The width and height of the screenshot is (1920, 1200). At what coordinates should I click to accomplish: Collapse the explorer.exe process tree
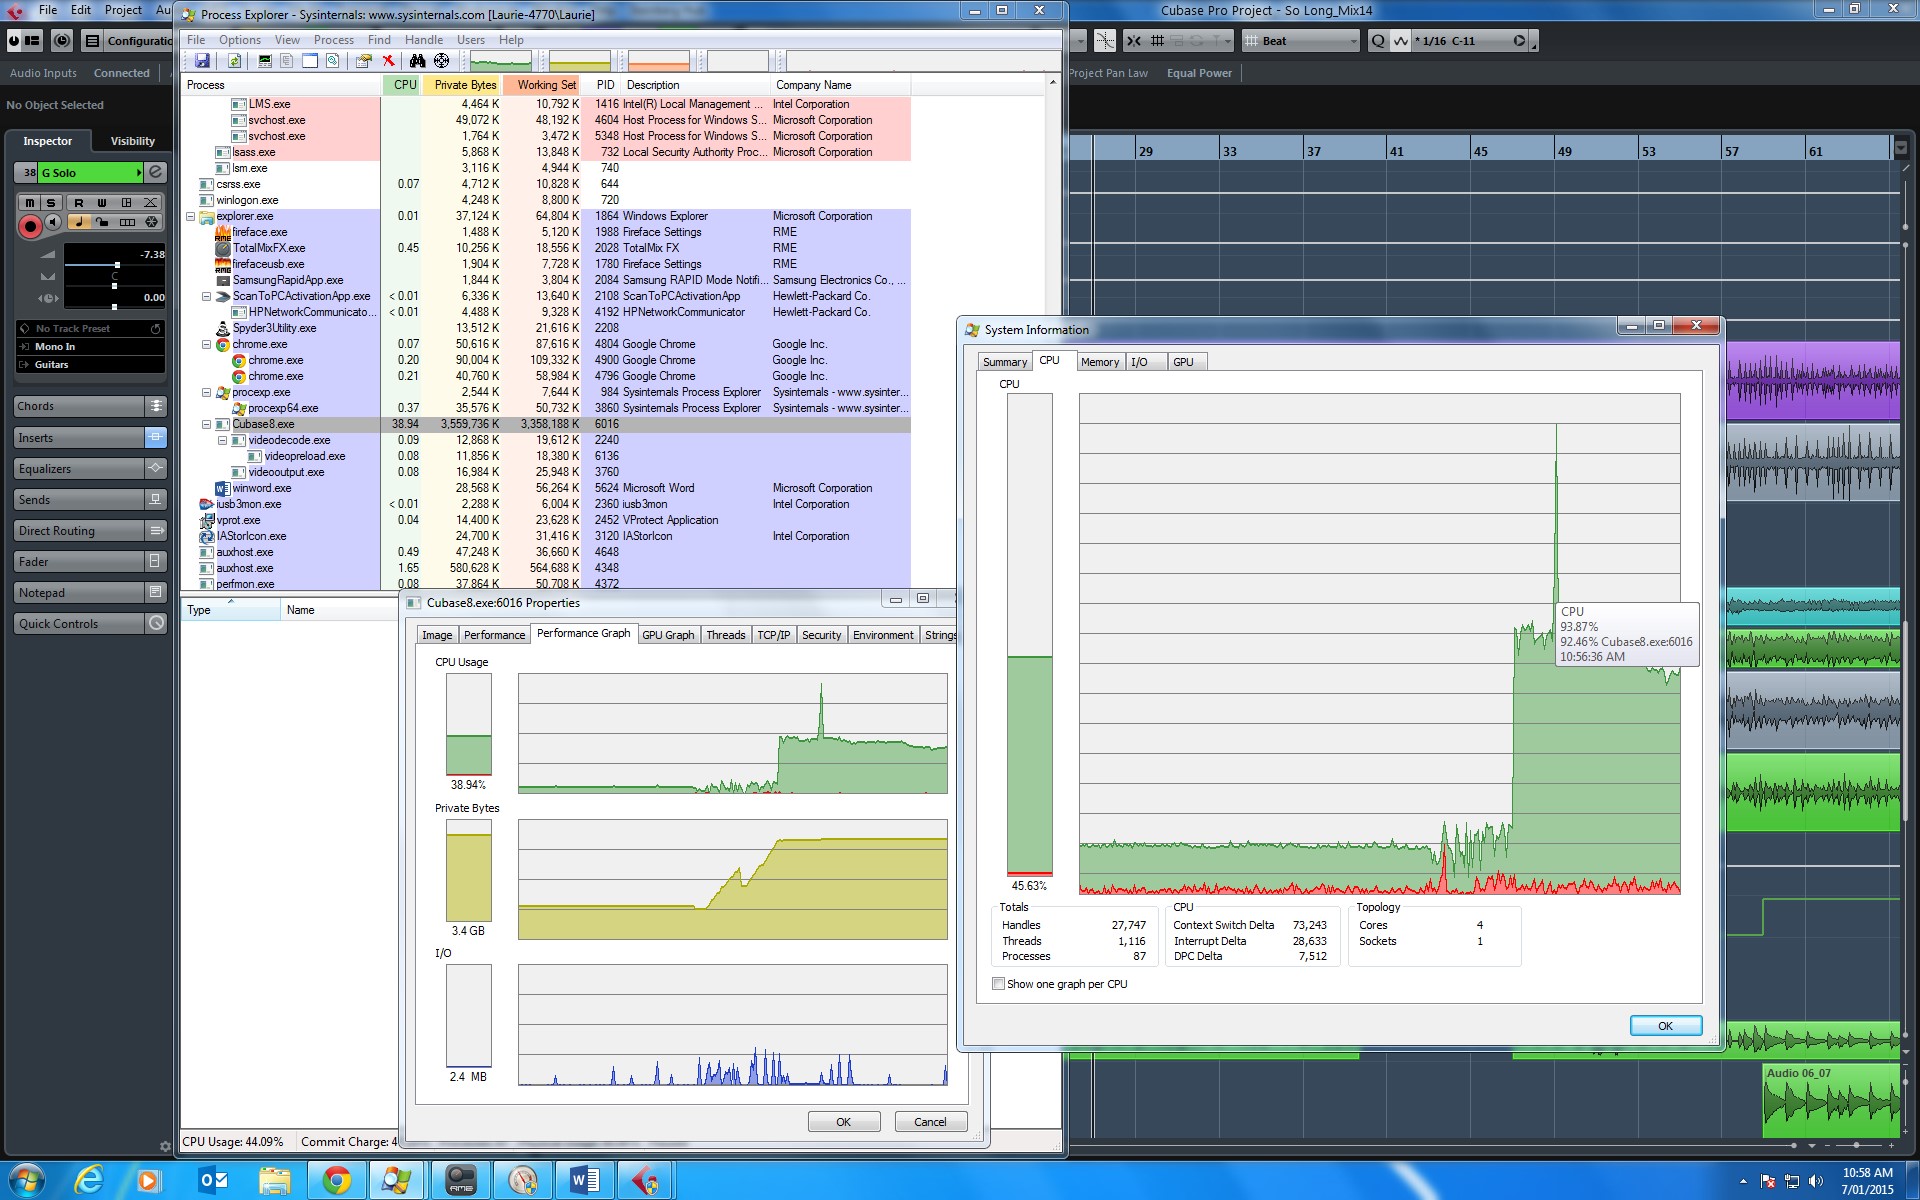[191, 216]
